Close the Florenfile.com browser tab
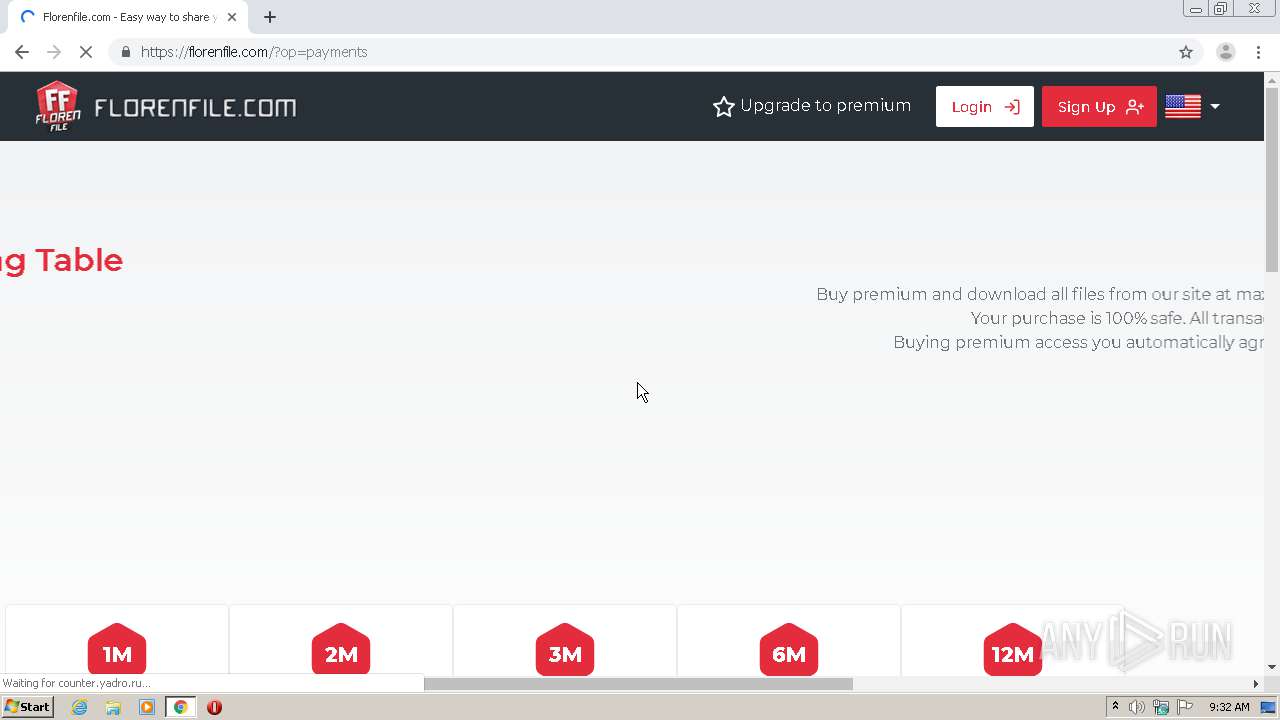This screenshot has width=1280, height=720. tap(232, 17)
